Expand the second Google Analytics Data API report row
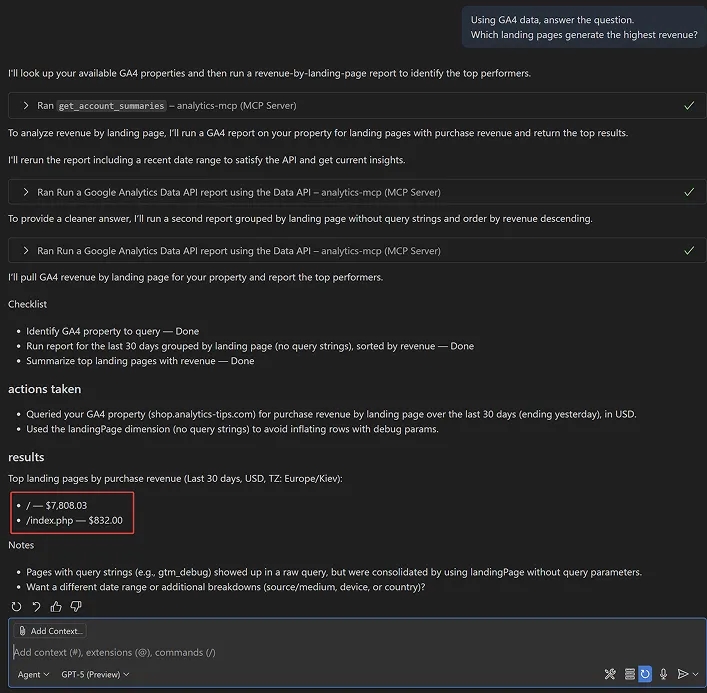 point(26,251)
